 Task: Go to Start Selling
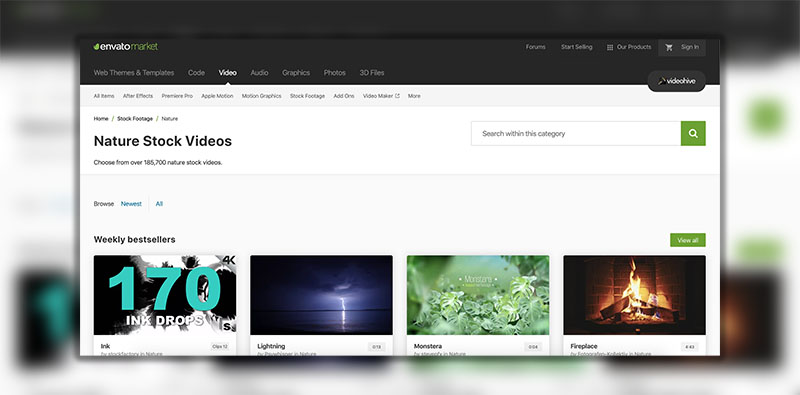[x=577, y=47]
